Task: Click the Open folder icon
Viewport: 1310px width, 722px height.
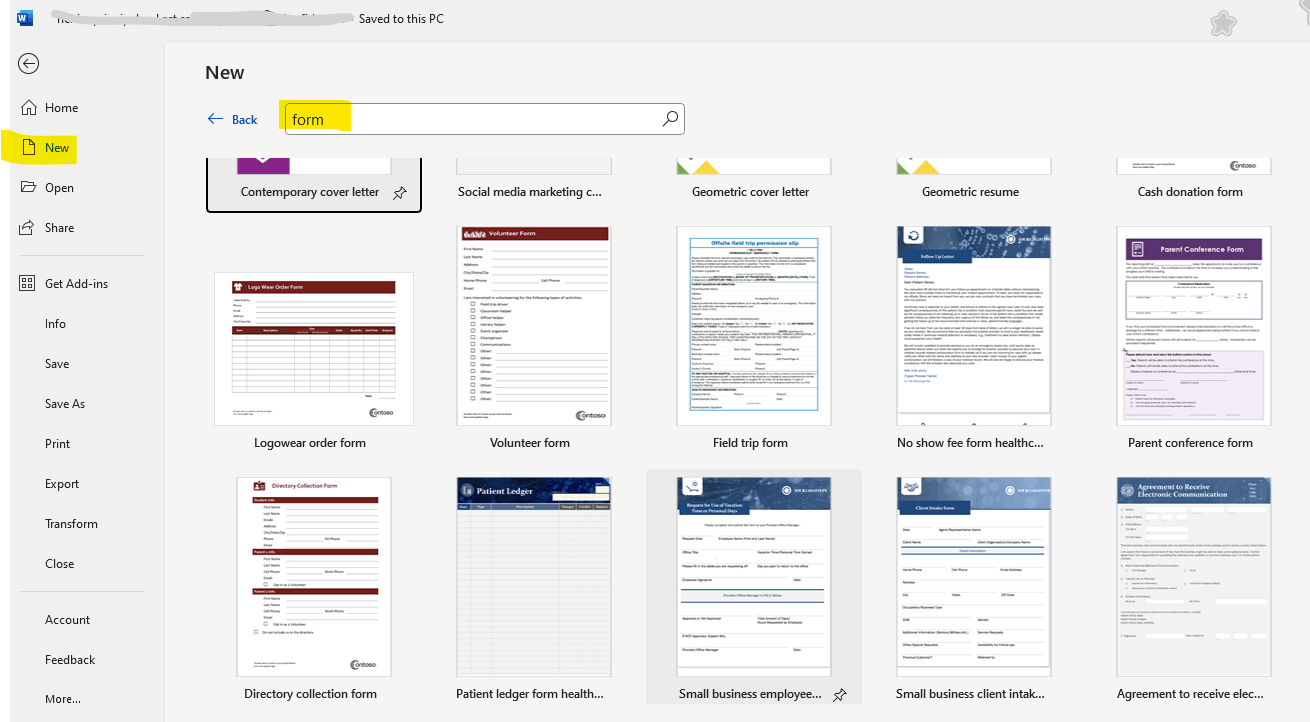Action: [x=27, y=187]
